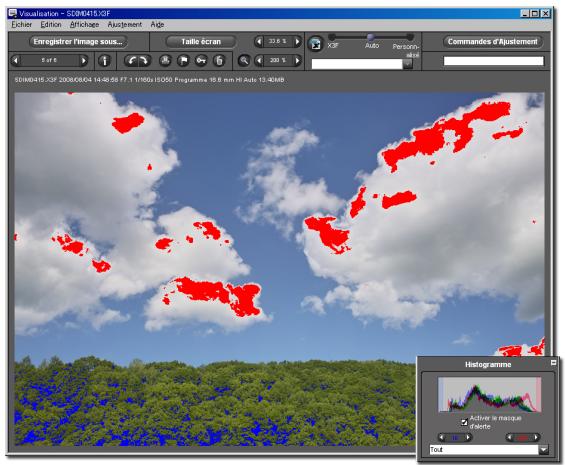This screenshot has width=565, height=465.
Task: Click the 5 of 6 image counter
Action: click(49, 61)
